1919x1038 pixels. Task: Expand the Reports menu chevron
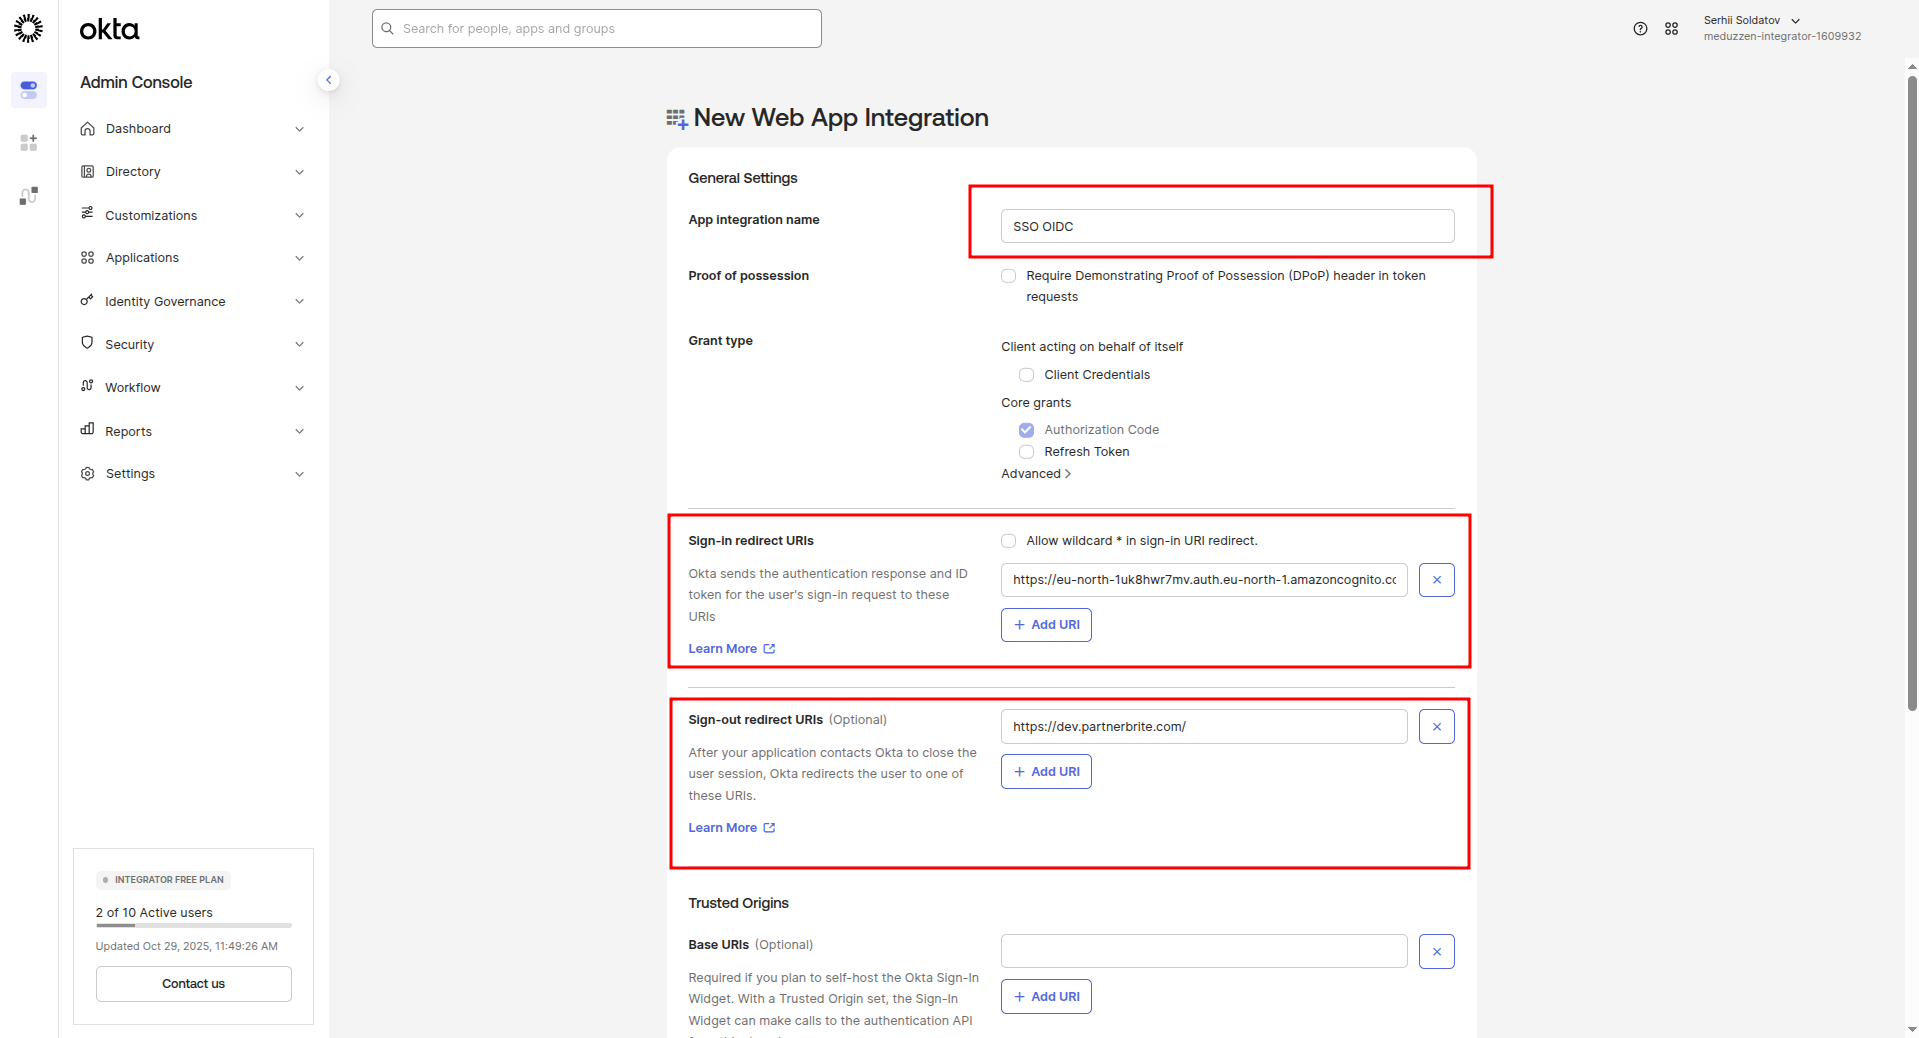[x=299, y=431]
